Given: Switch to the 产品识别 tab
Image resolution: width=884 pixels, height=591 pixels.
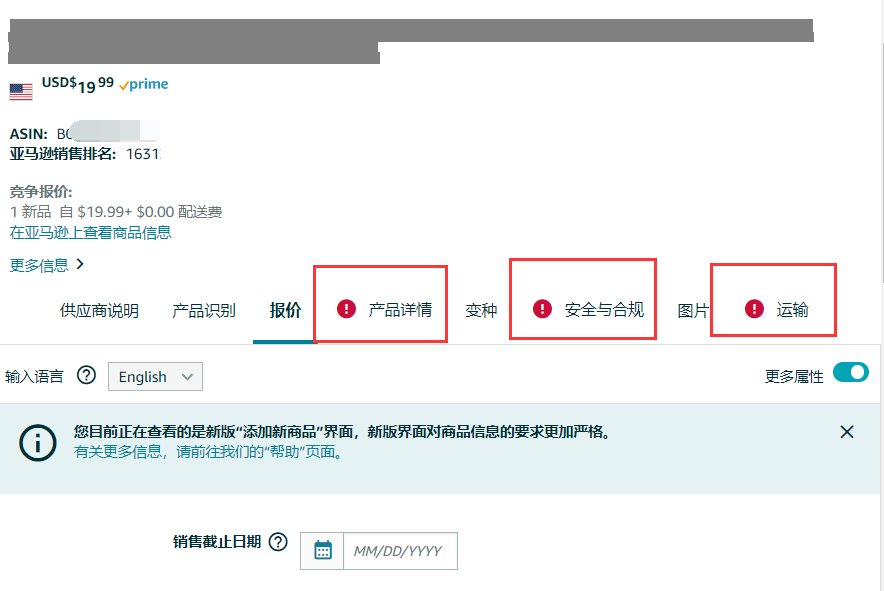Looking at the screenshot, I should pyautogui.click(x=204, y=310).
